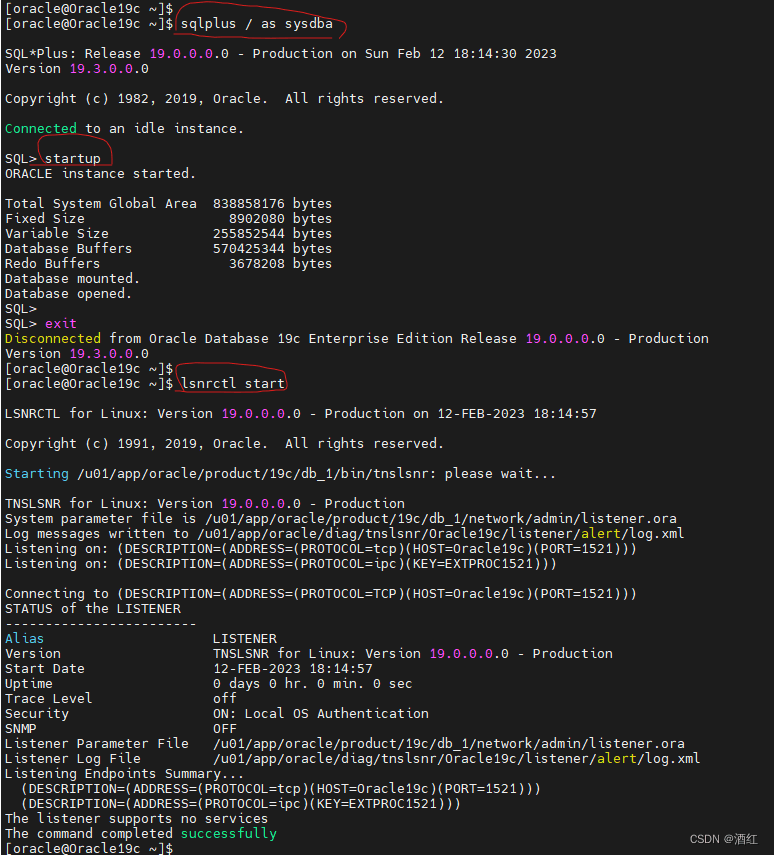The image size is (774, 855).
Task: Click the 'Database mounted.' message
Action: click(x=73, y=278)
